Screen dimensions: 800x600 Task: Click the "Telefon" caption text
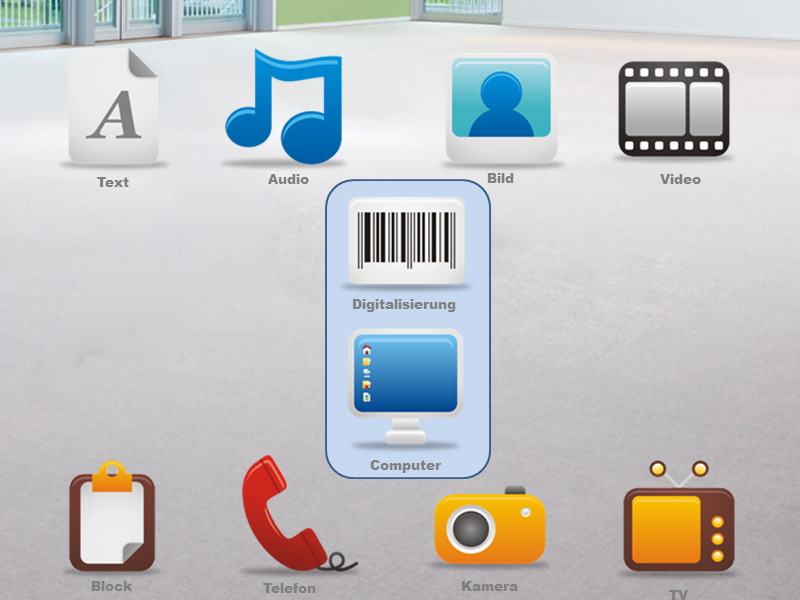tap(289, 588)
